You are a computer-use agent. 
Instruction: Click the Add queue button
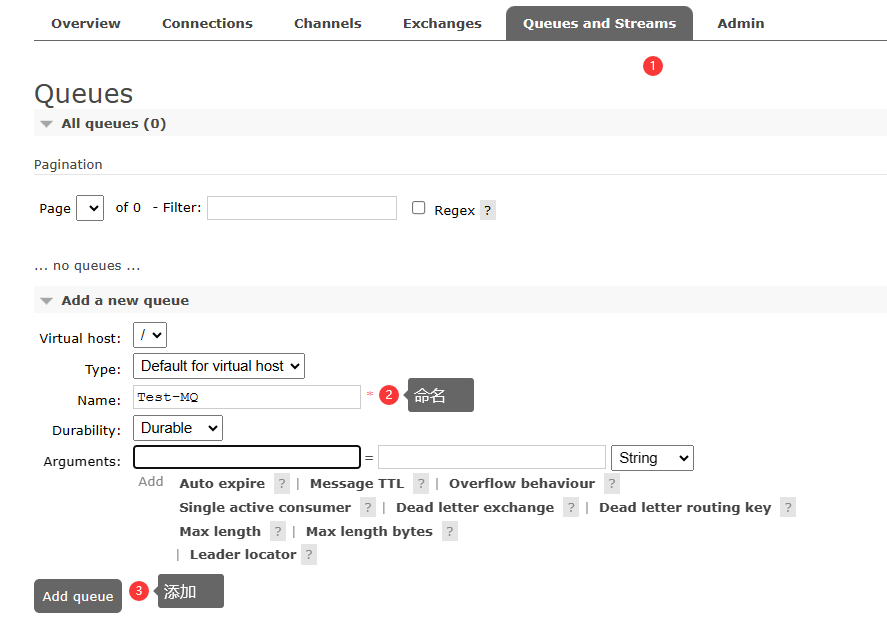[78, 596]
